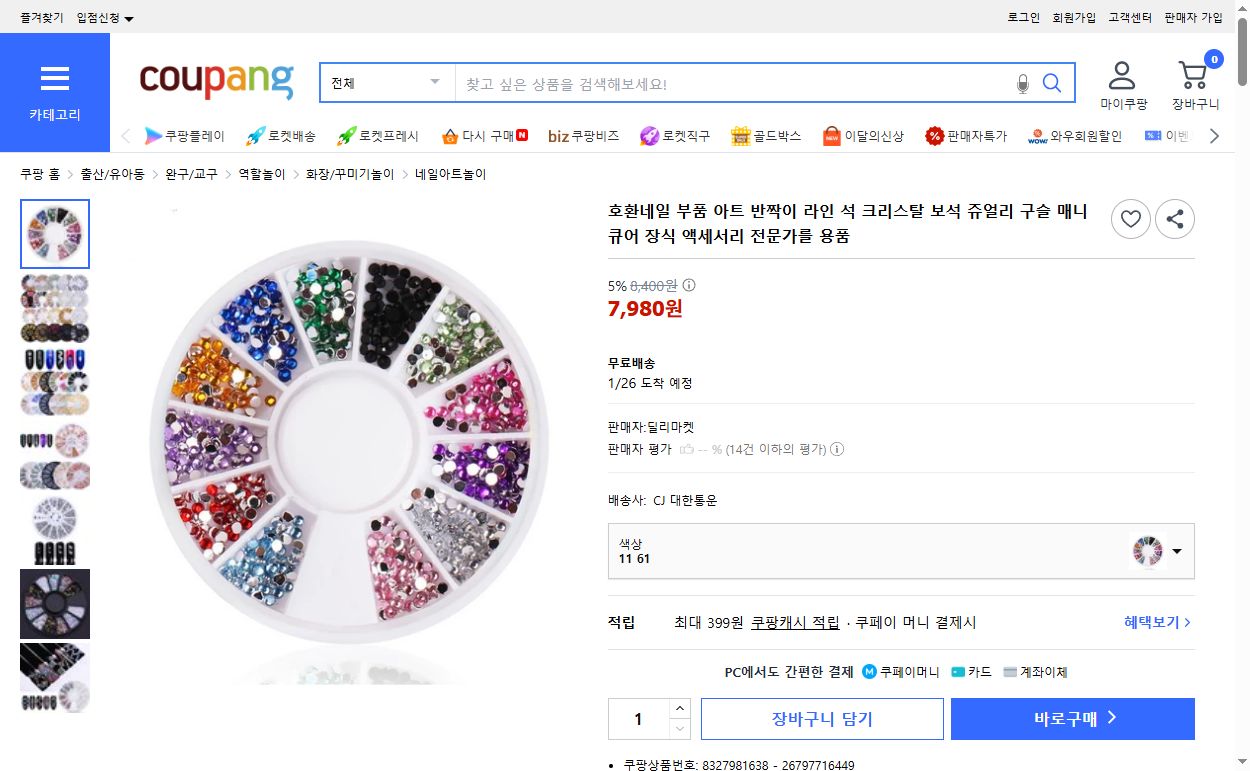Go to 네일아트놀이 in the breadcrumb
This screenshot has width=1250, height=771.
(450, 173)
